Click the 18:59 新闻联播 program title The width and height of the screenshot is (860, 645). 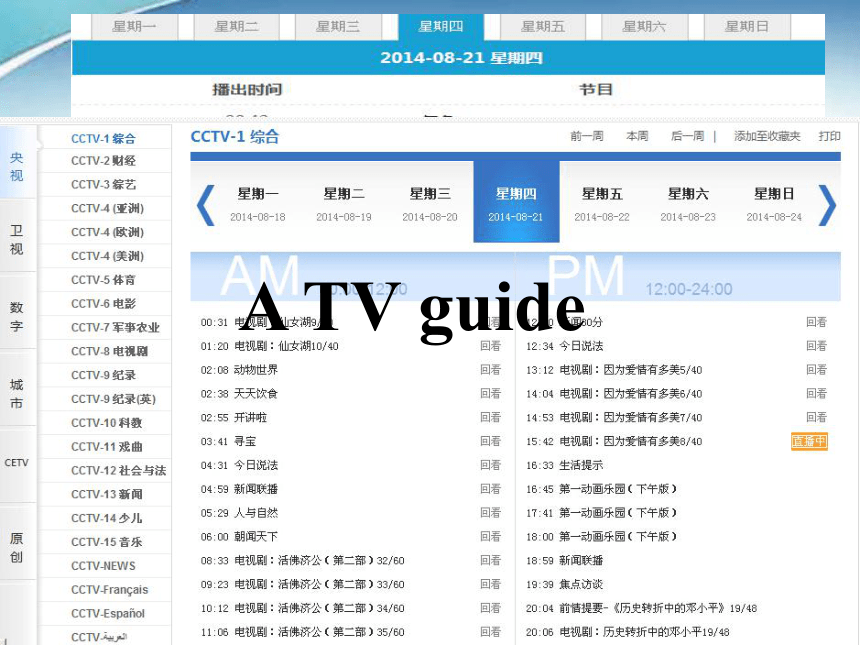coord(581,561)
